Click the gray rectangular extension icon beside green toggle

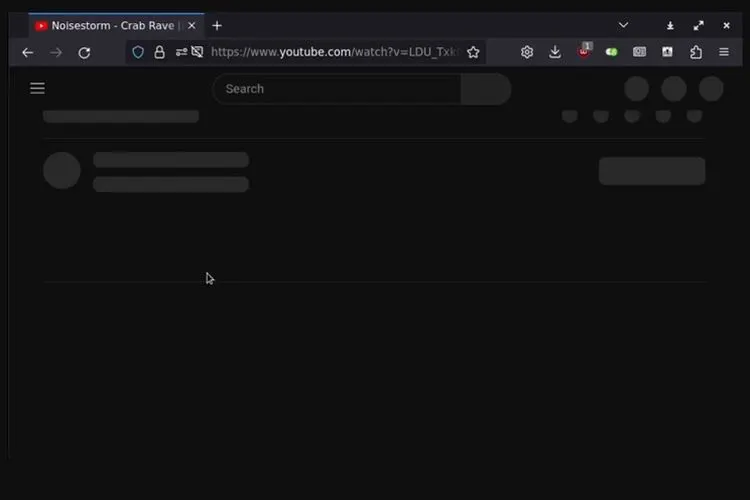pyautogui.click(x=640, y=52)
